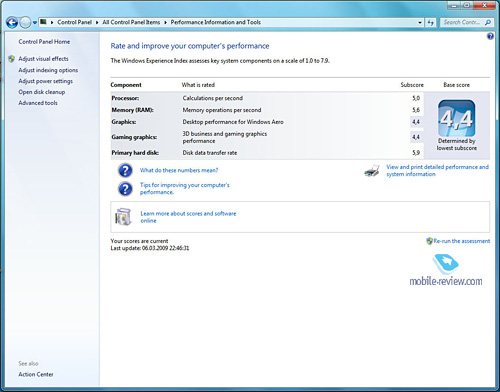Screen dimensions: 500x392
Task: Open View and print detailed performance information
Action: pyautogui.click(x=437, y=170)
